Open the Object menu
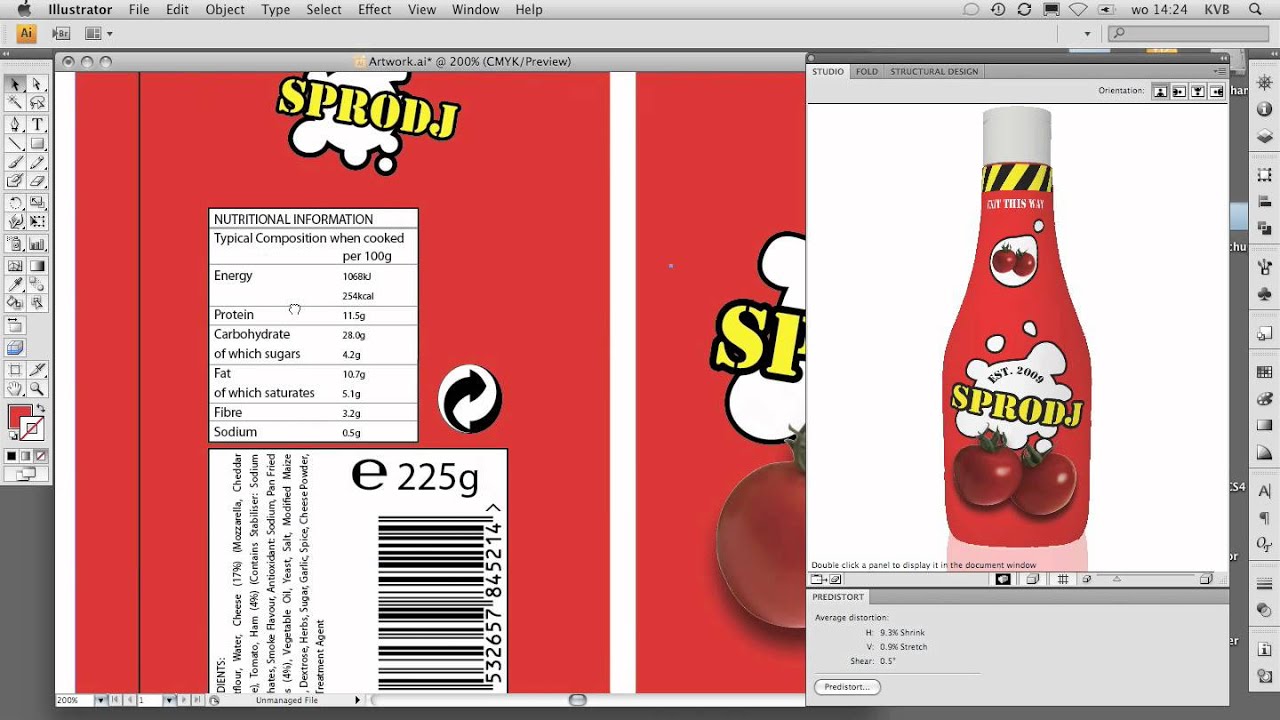This screenshot has width=1280, height=720. click(225, 10)
